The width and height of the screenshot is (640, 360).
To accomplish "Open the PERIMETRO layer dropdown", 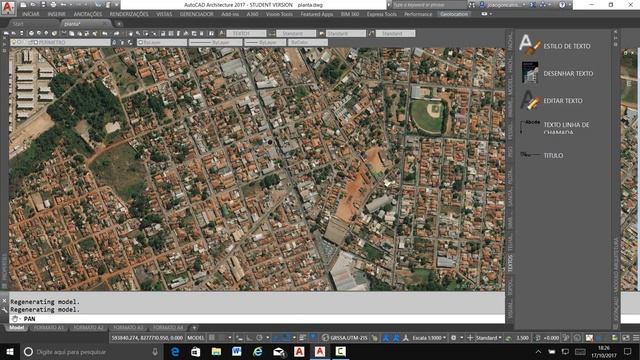I will (60, 42).
